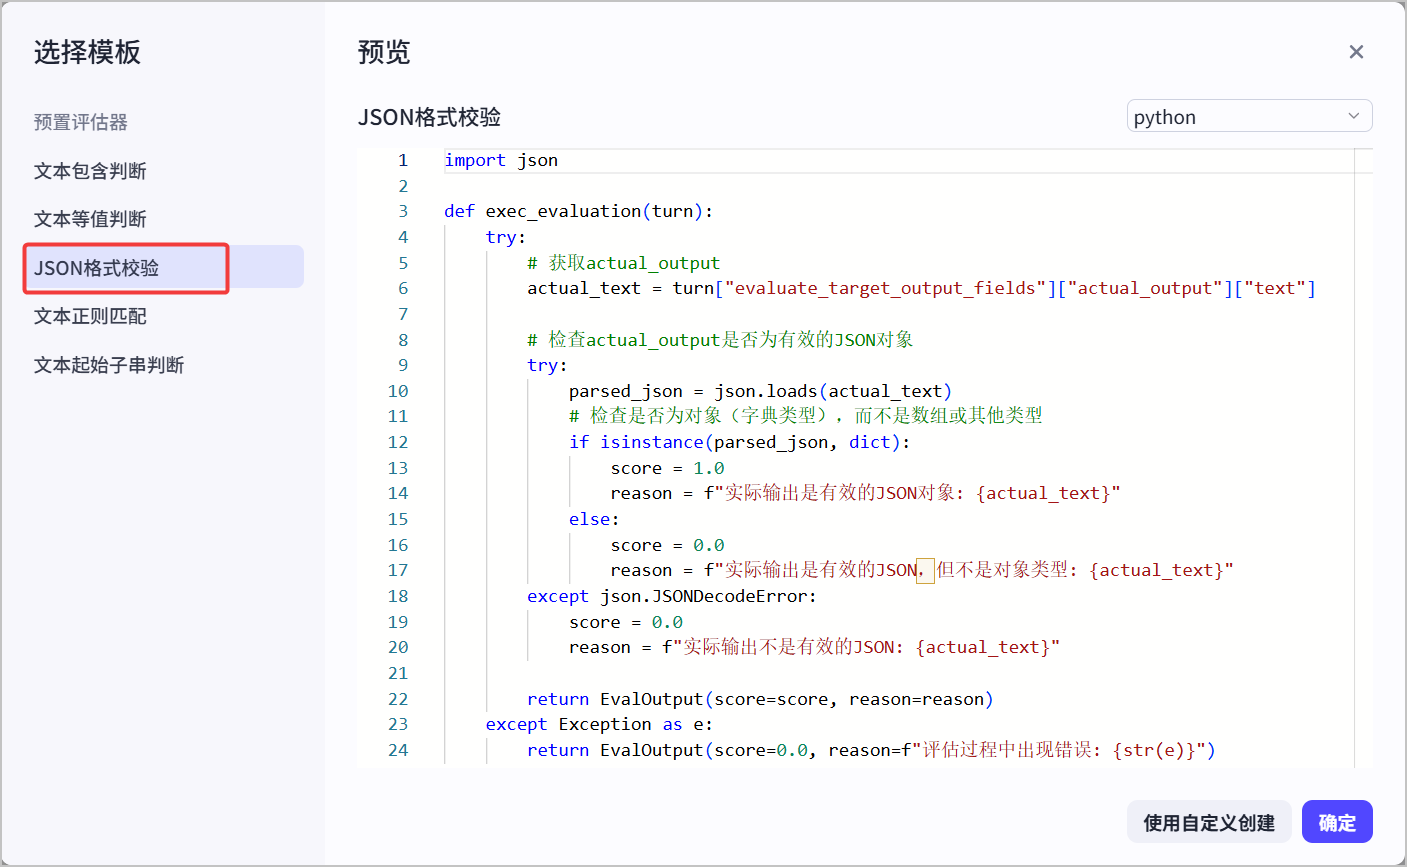Click 'def exec_evaluation(turn):' code line
The image size is (1407, 867).
tap(578, 211)
